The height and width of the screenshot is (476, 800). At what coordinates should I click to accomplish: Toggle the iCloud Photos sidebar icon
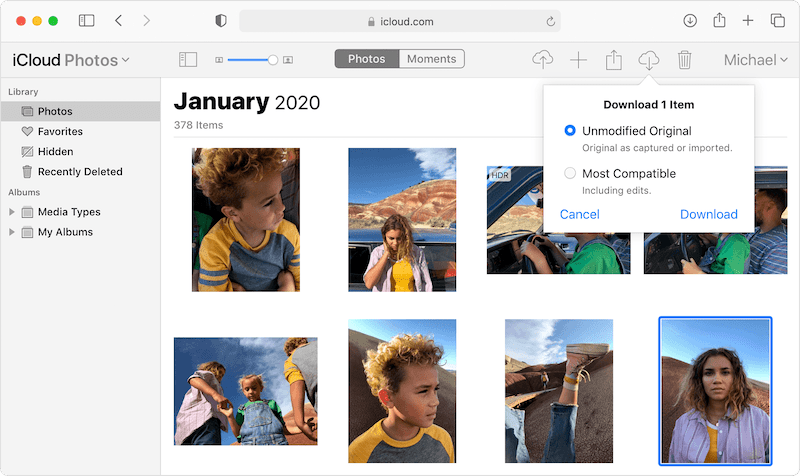click(188, 60)
